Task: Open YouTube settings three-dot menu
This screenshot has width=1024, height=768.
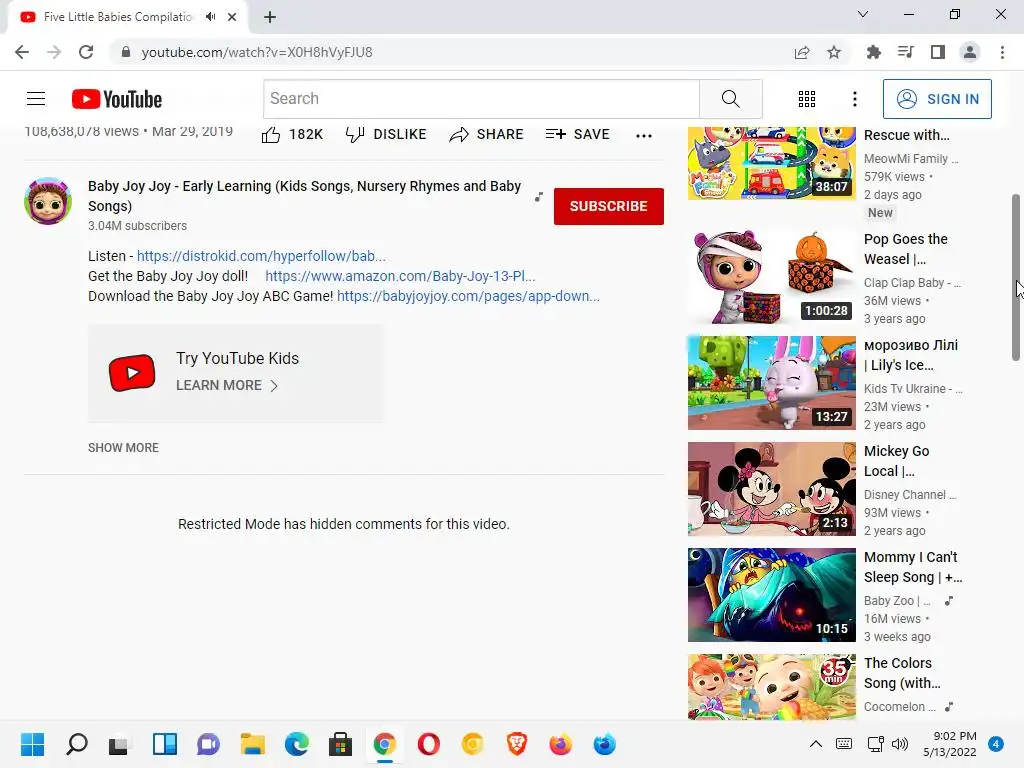Action: click(854, 99)
